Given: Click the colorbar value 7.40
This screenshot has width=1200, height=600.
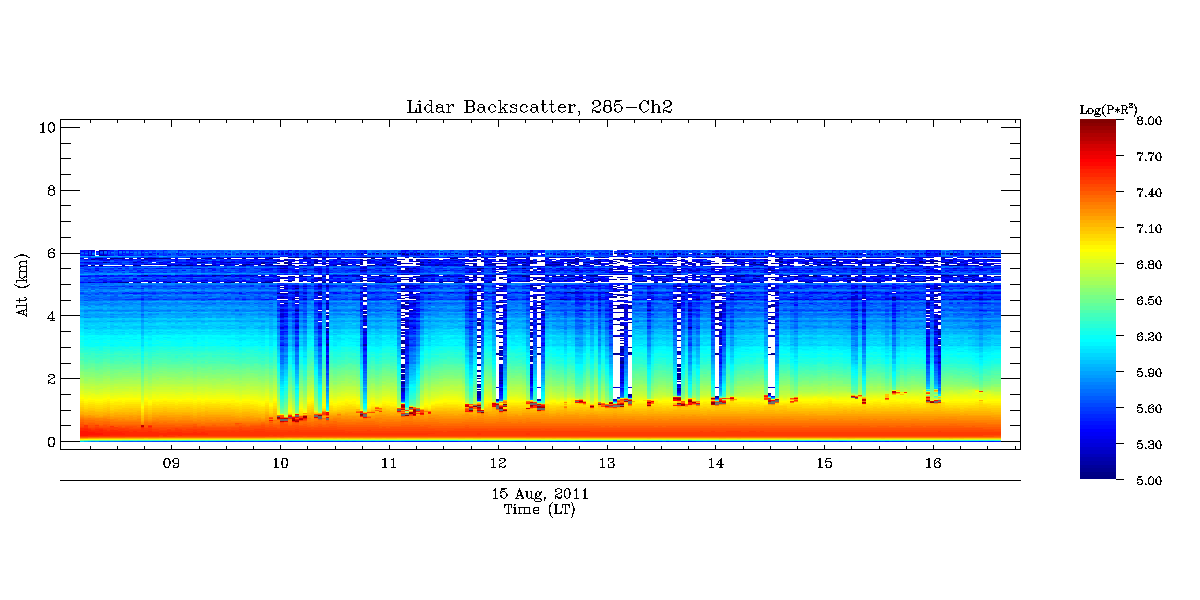Looking at the screenshot, I should click(x=1149, y=193).
